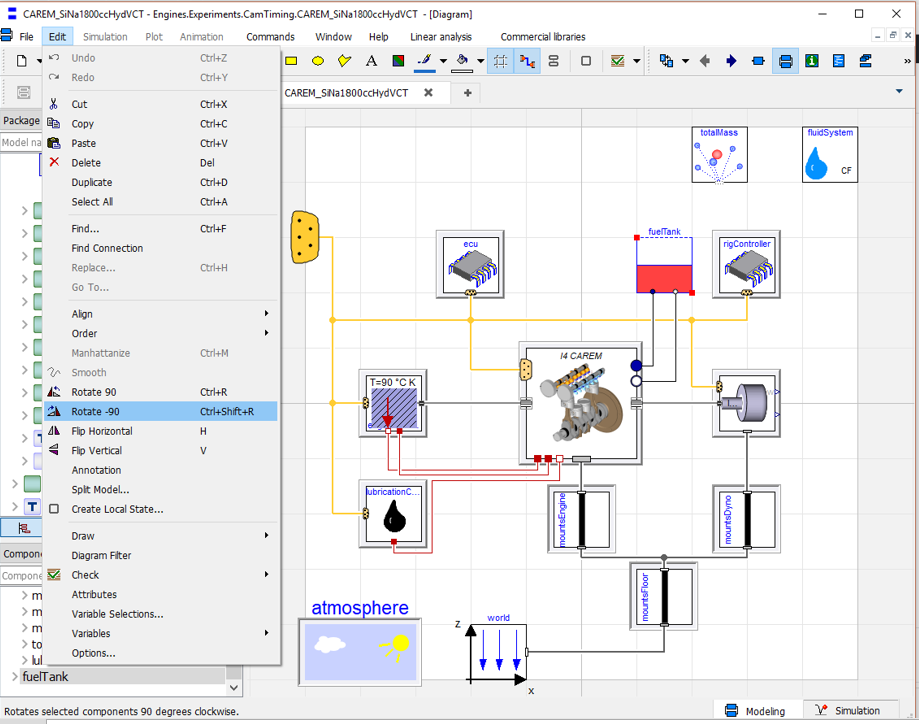Open the documentation info layer icon
The image size is (919, 724).
812,61
